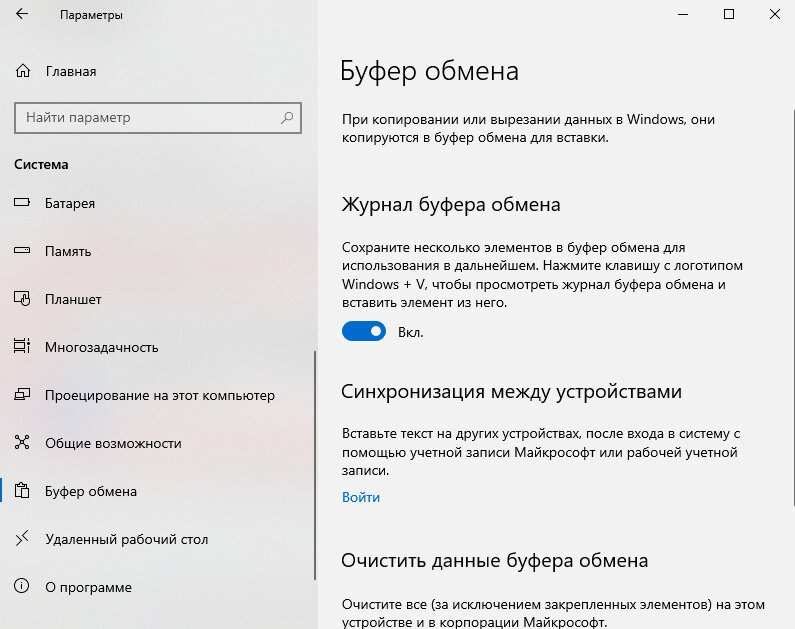Turn off the Журнал буфера обмена switch
The height and width of the screenshot is (629, 795).
pyautogui.click(x=364, y=331)
